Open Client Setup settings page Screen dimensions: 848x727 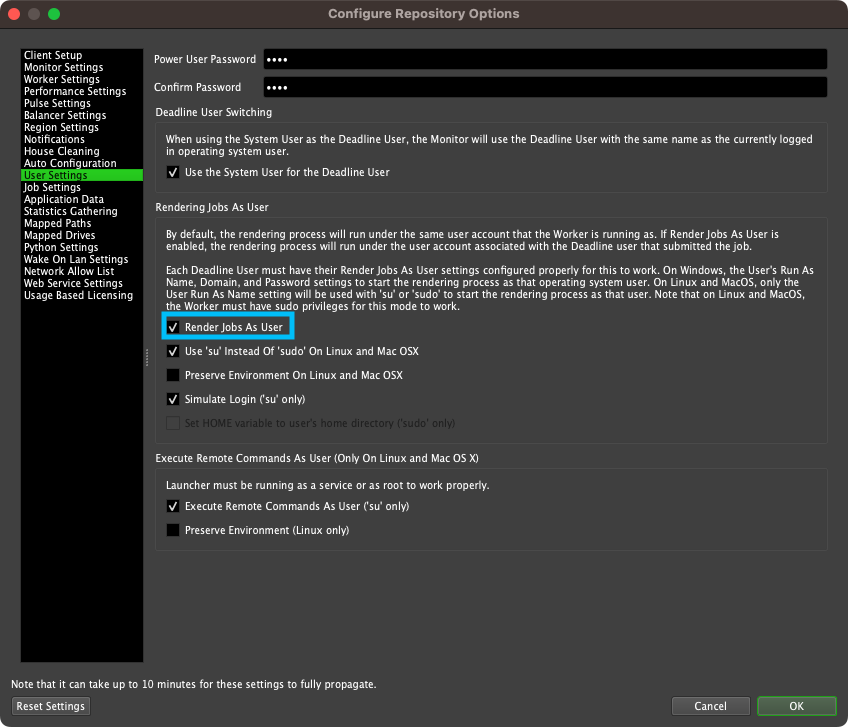pos(82,55)
